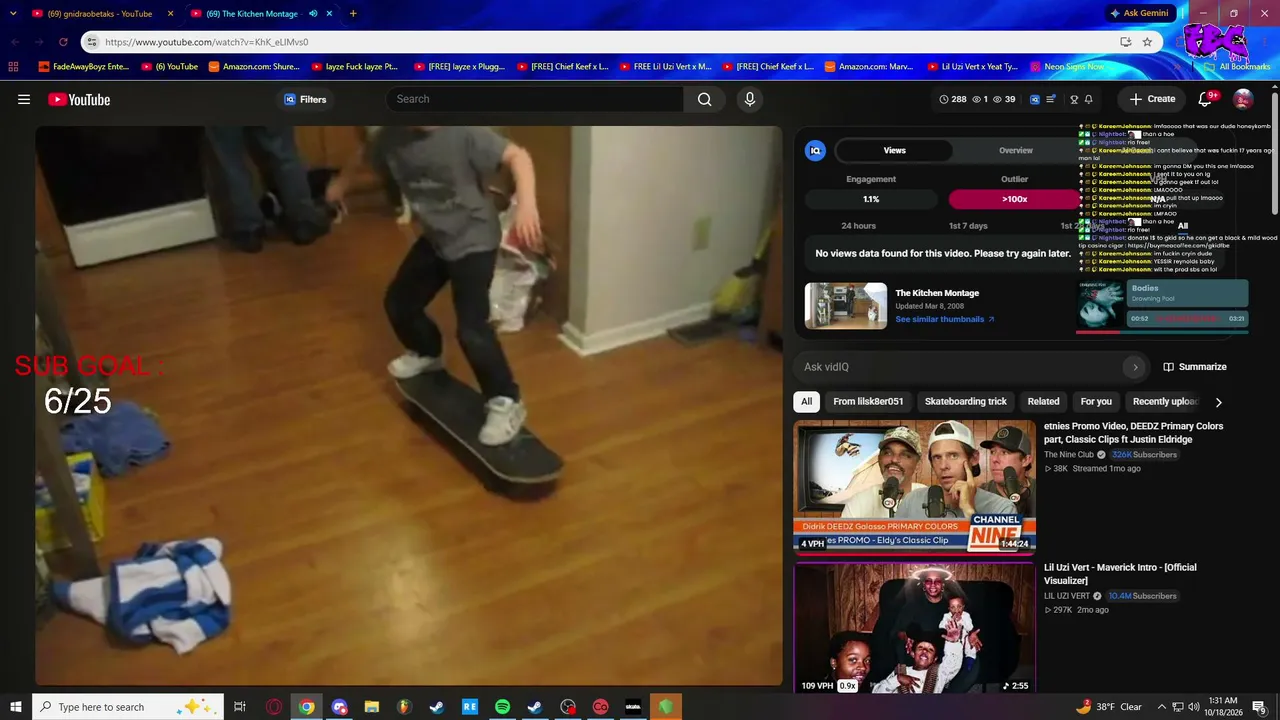Click the Summarize button
Screen dimensions: 1280x720
click(x=1195, y=367)
